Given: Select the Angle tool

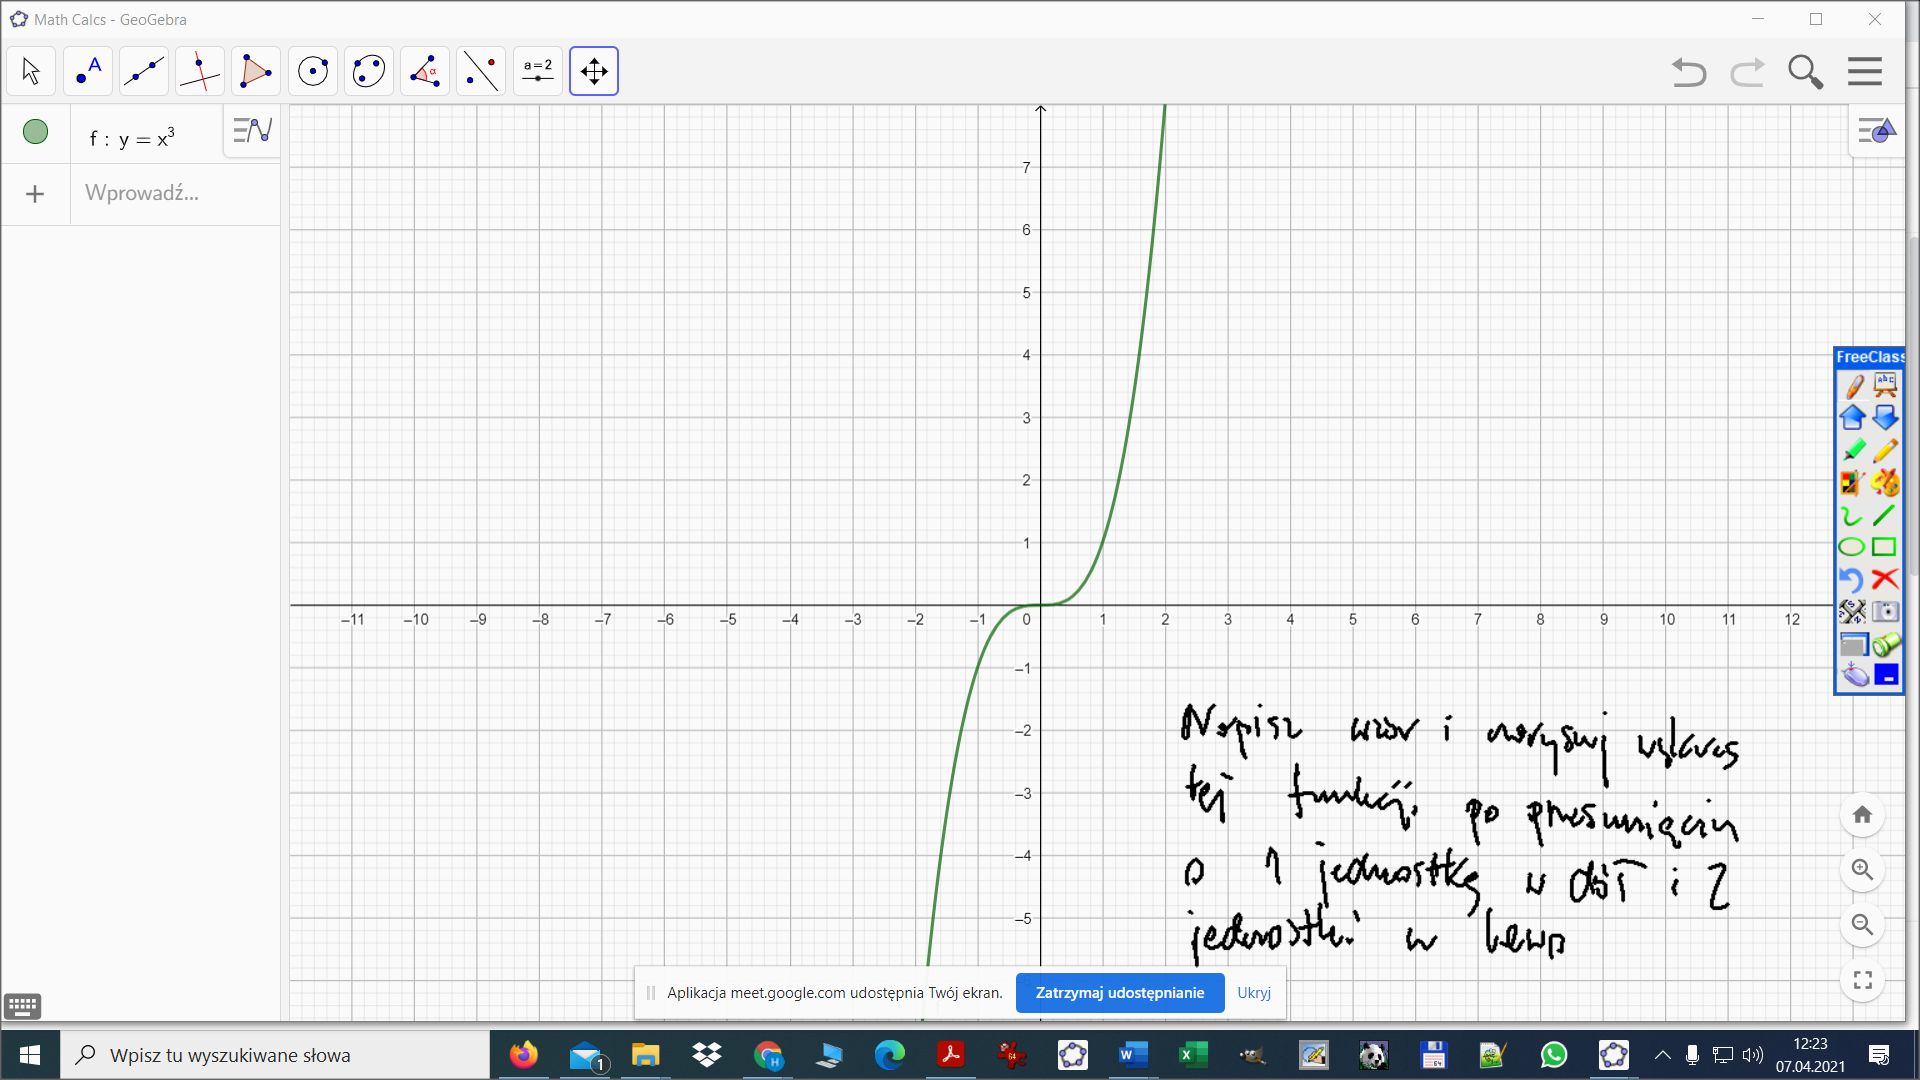Looking at the screenshot, I should click(425, 71).
